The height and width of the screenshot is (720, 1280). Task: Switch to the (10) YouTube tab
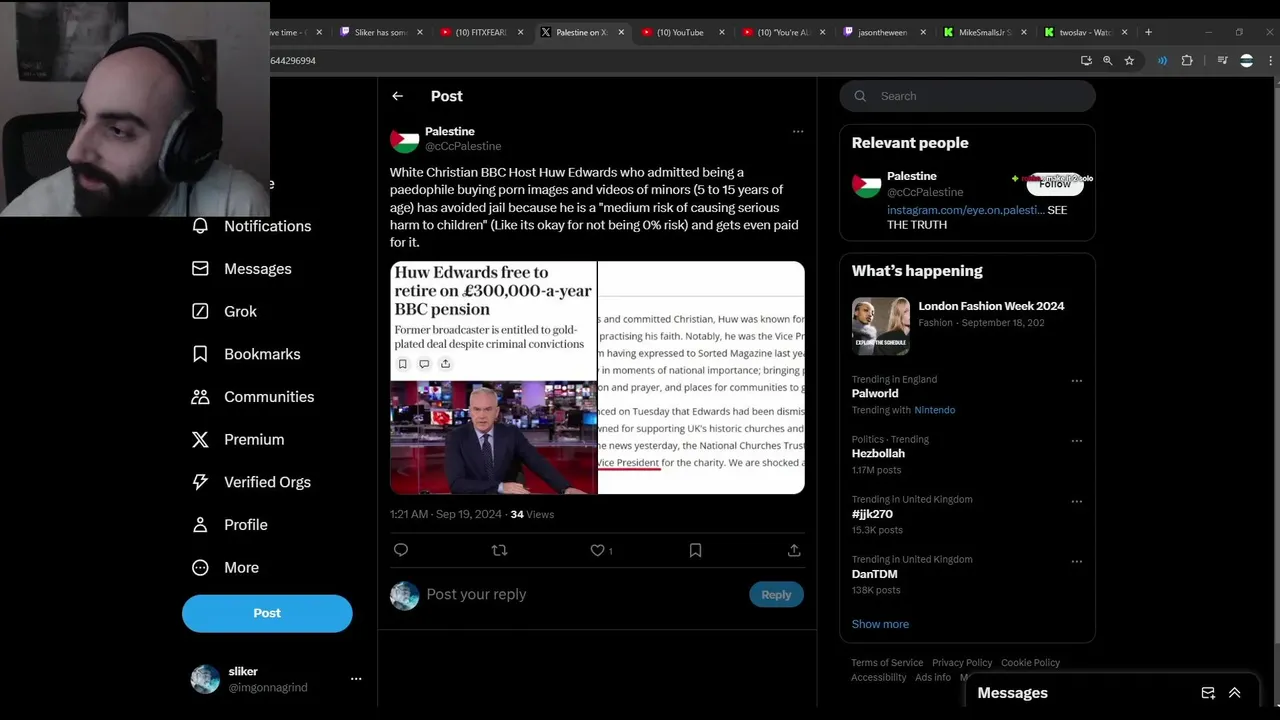coord(683,32)
